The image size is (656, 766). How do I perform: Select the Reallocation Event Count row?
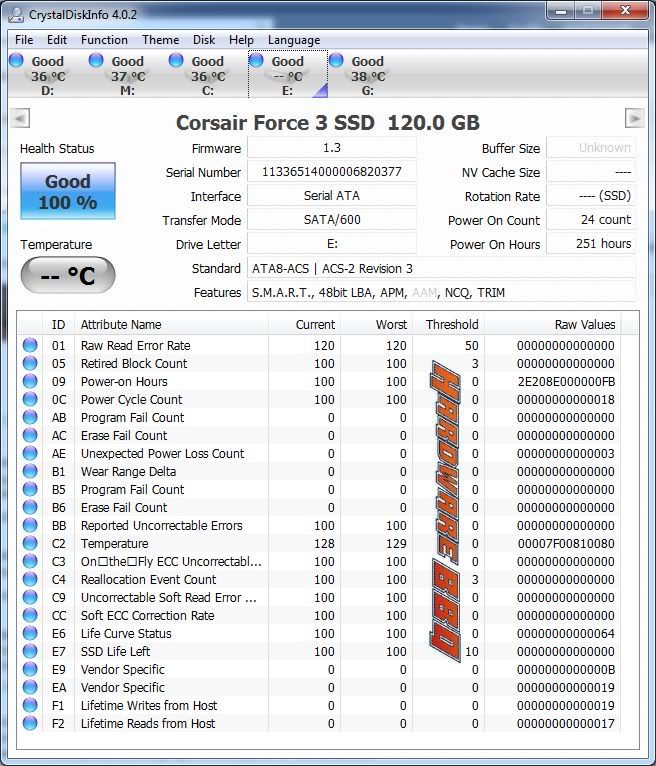[x=319, y=579]
